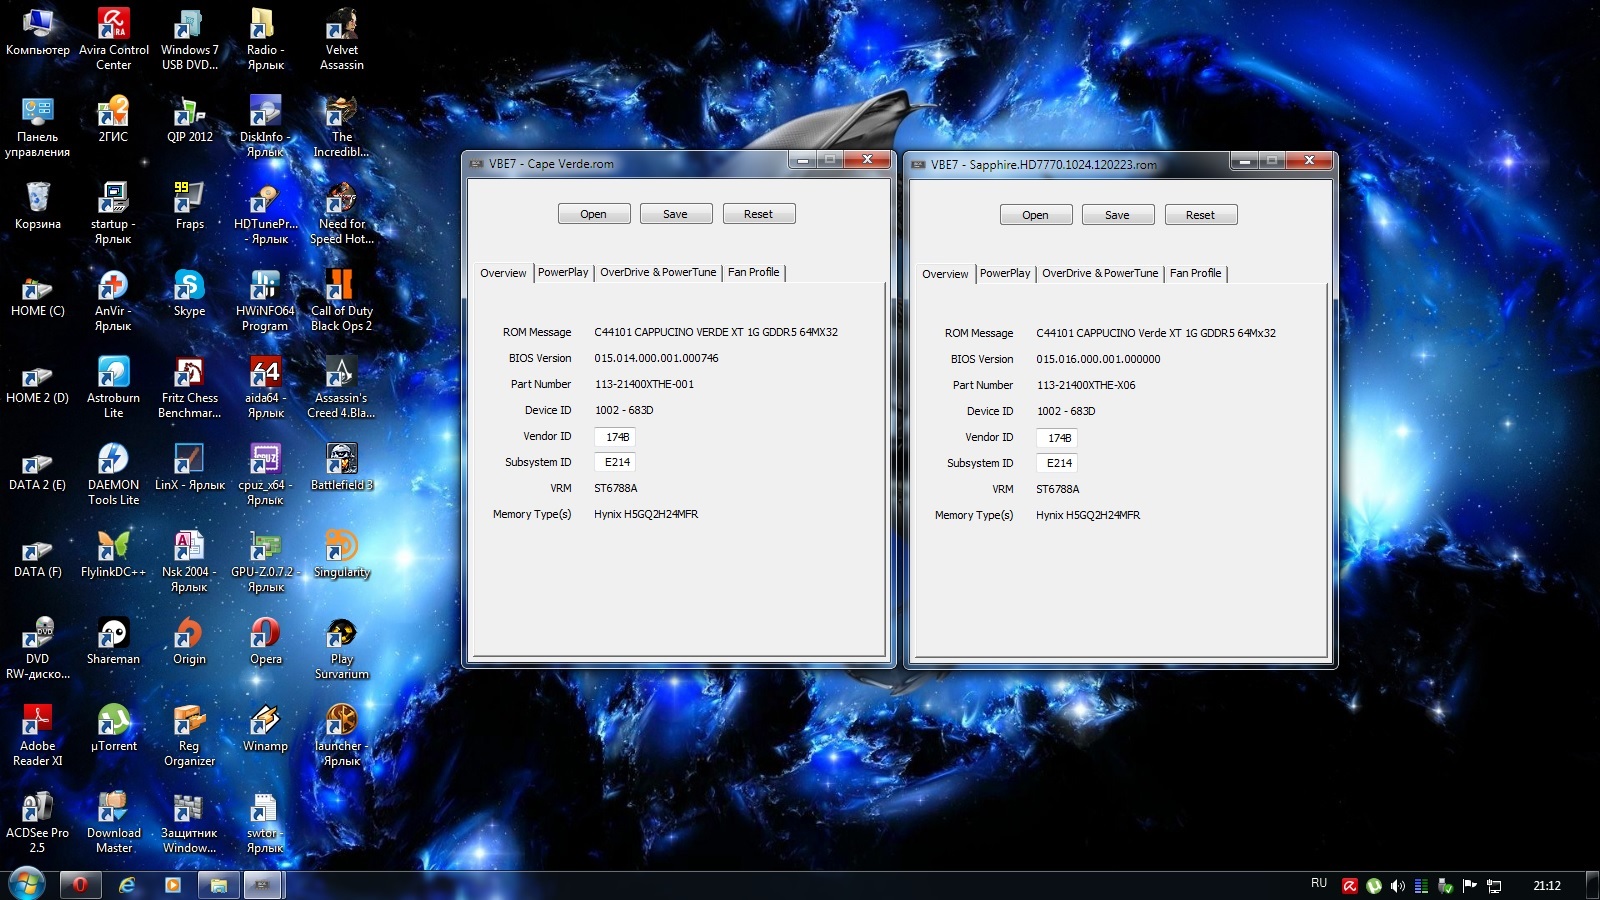The width and height of the screenshot is (1600, 900).
Task: Click the µTorrent desktop icon
Action: (114, 728)
